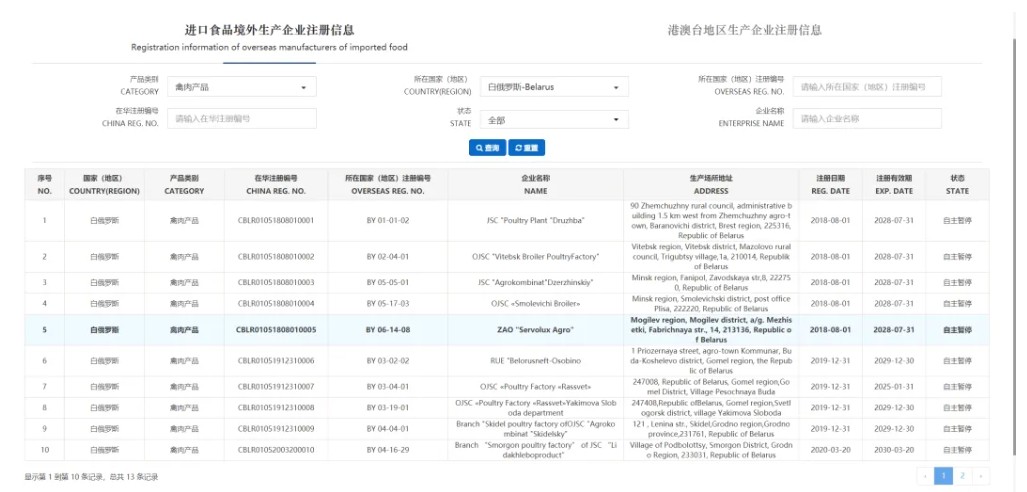
Task: Click the COUNTRY(REGION) column header
Action: click(104, 185)
